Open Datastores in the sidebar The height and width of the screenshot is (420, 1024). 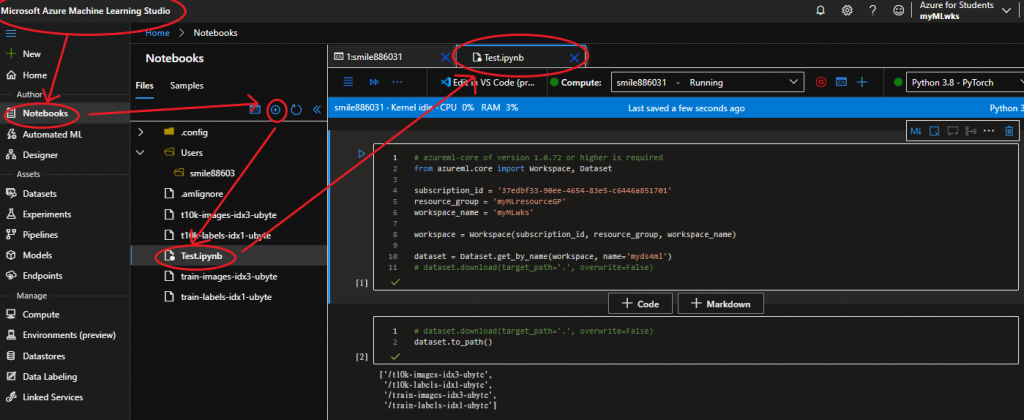(x=35, y=356)
